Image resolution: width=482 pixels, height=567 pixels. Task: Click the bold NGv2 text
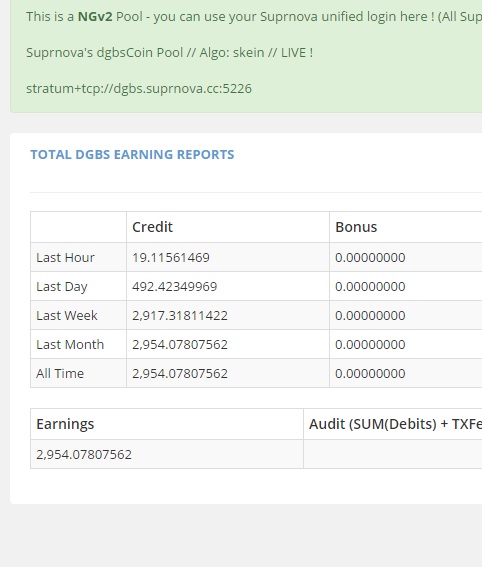coord(95,17)
